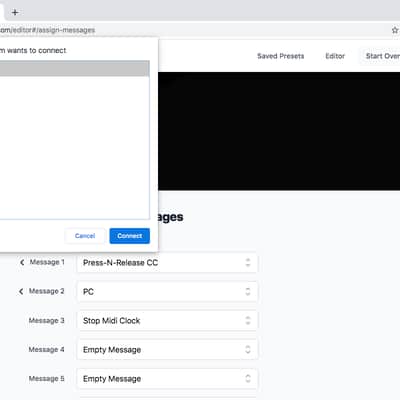Click the Message 5 stepper arrows

pyautogui.click(x=248, y=378)
